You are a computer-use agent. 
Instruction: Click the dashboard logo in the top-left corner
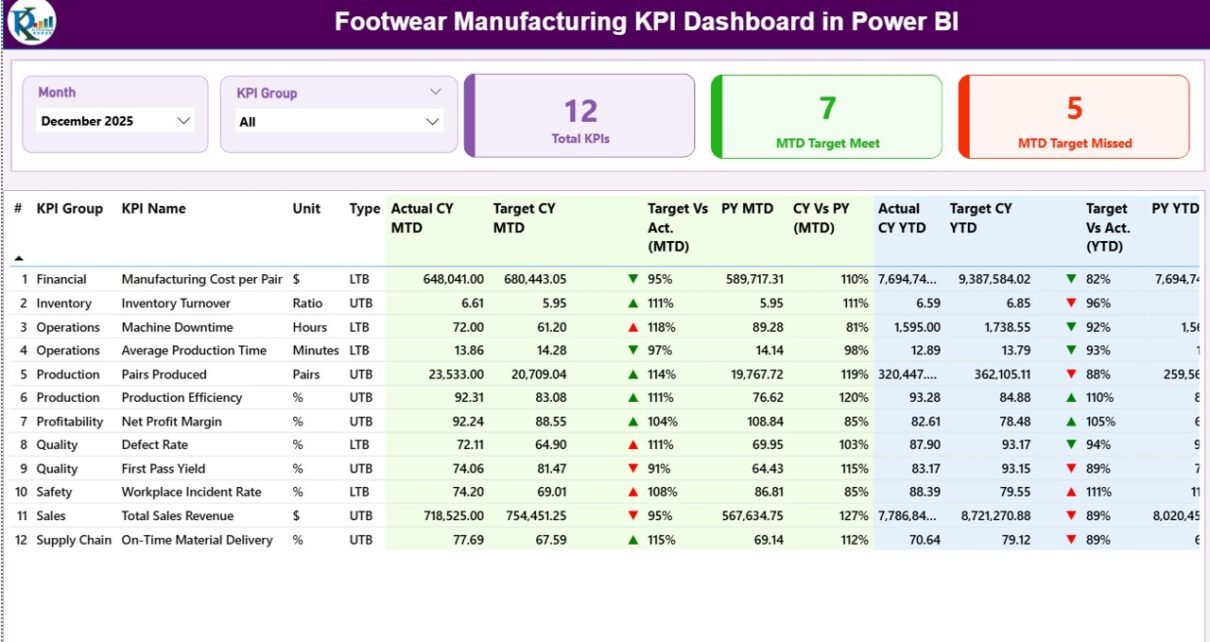click(x=30, y=23)
